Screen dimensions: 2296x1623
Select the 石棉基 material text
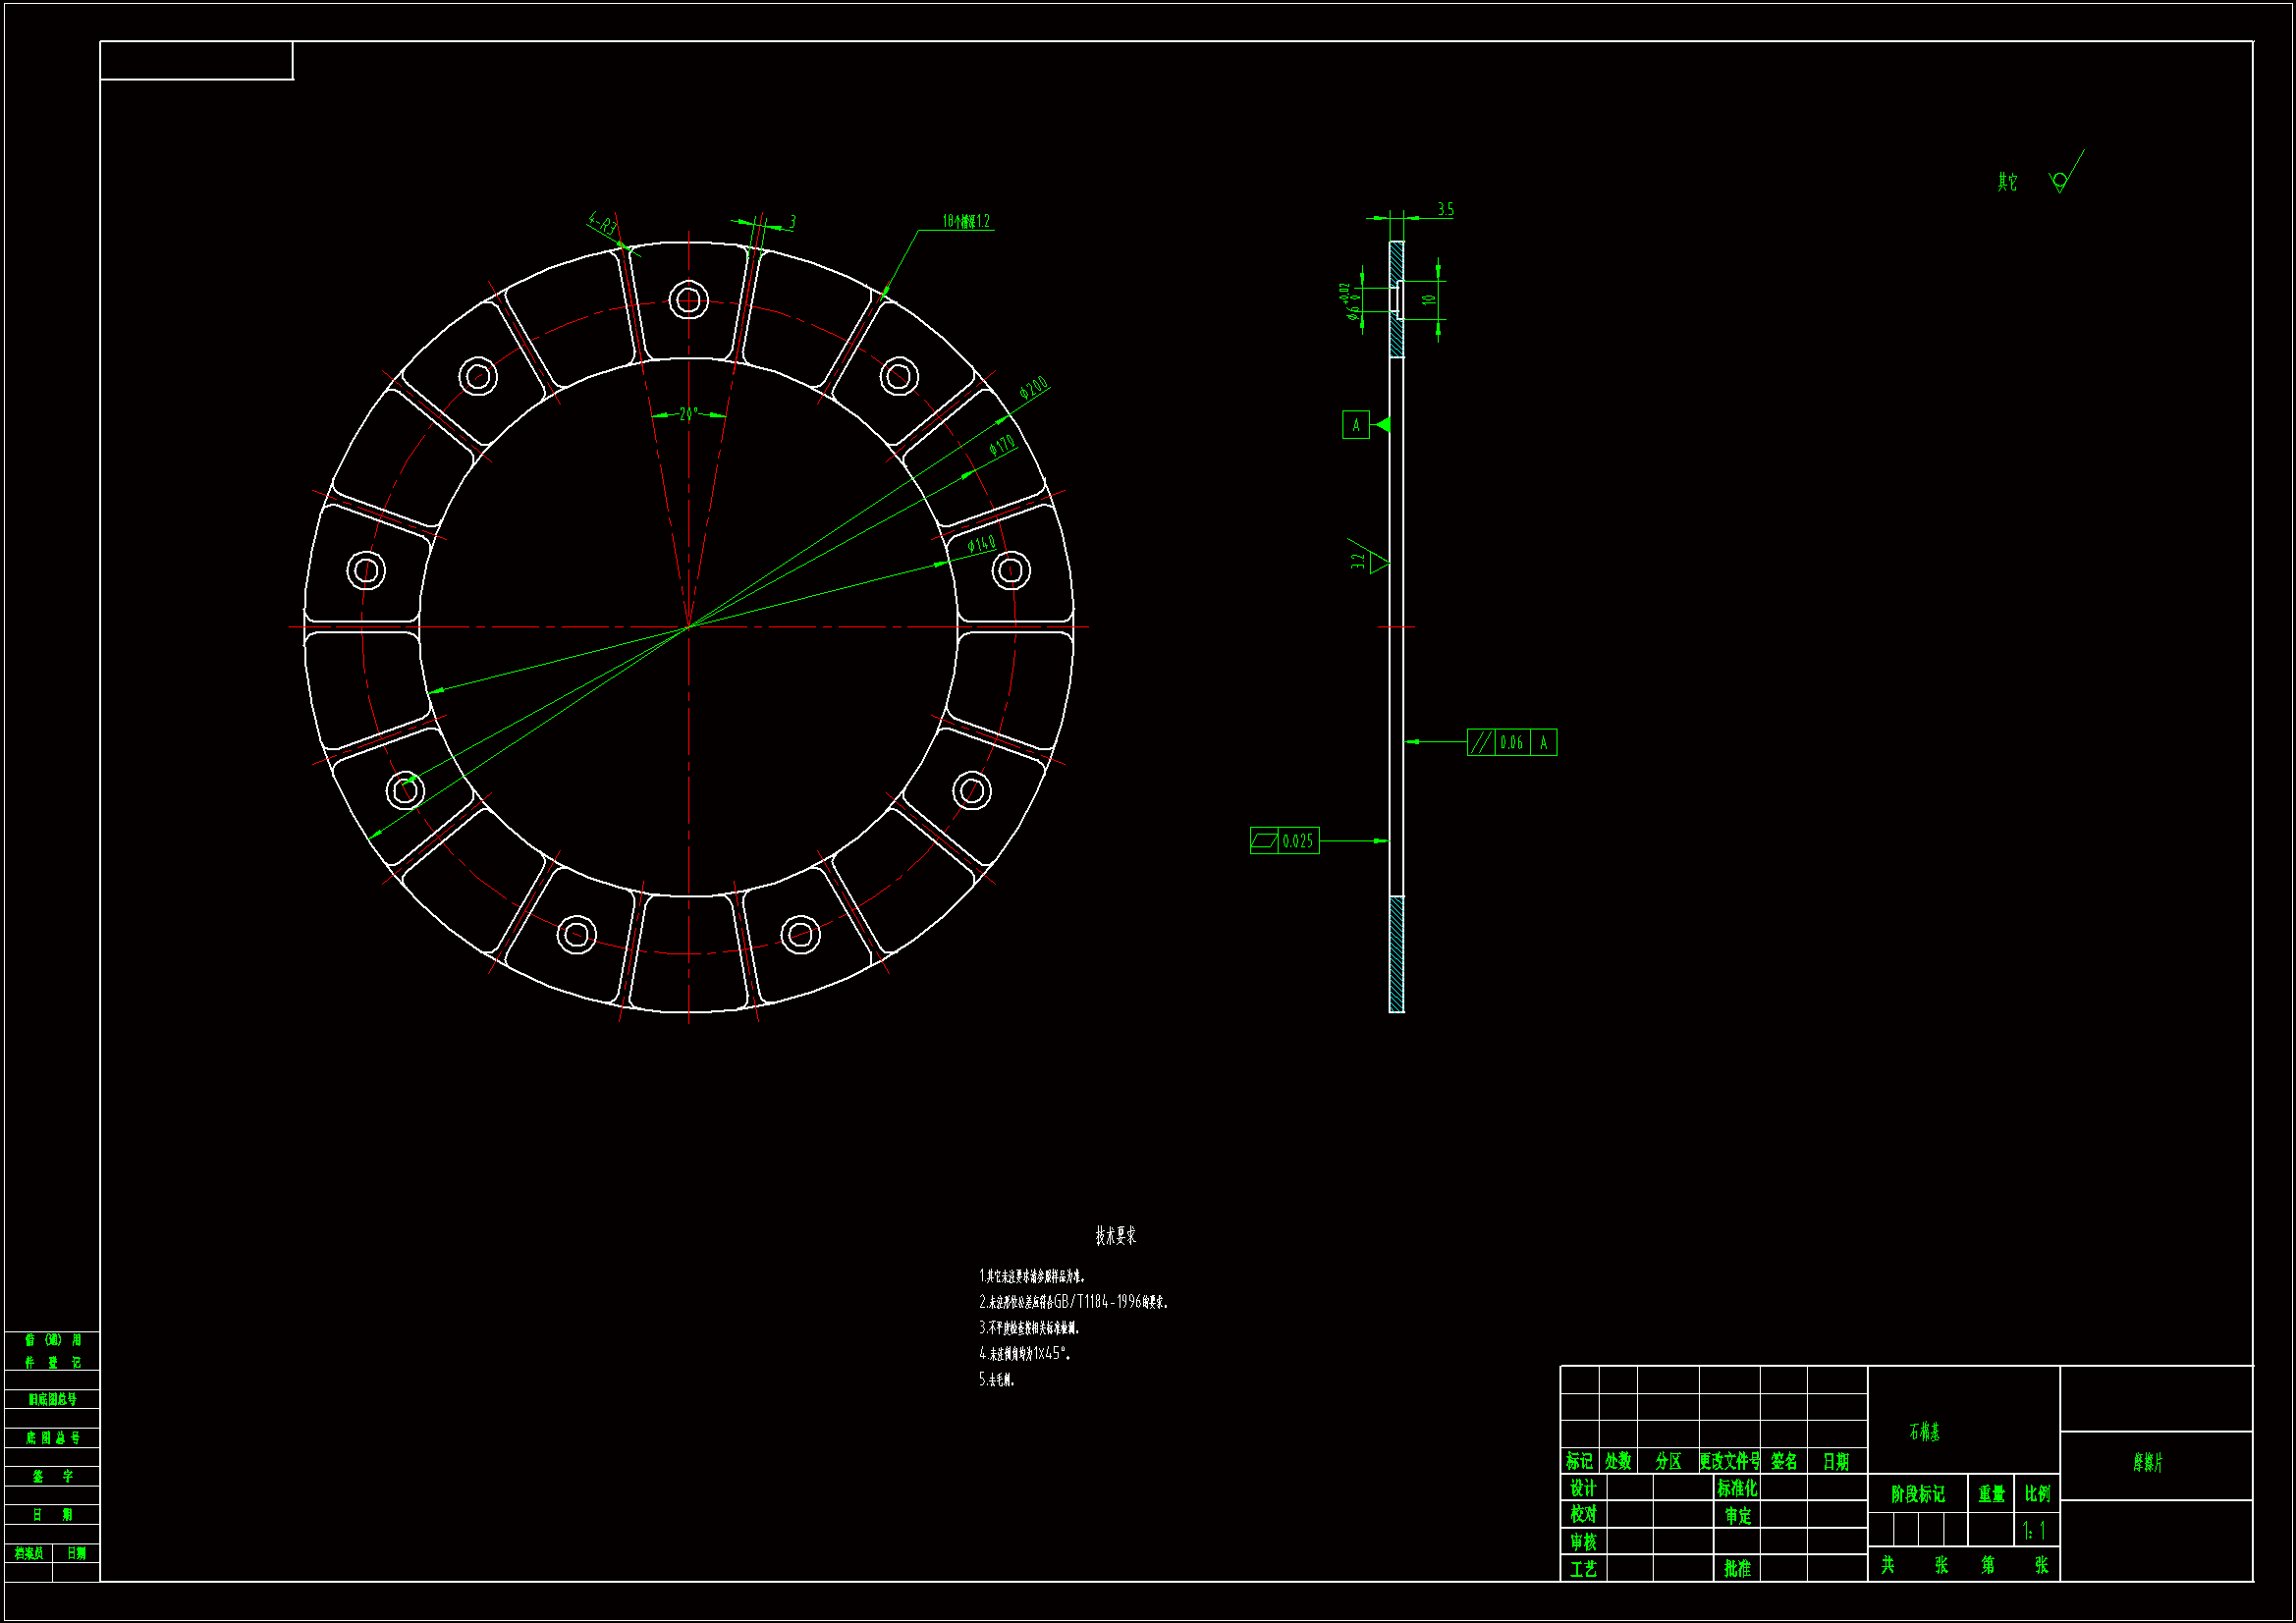[1924, 1432]
